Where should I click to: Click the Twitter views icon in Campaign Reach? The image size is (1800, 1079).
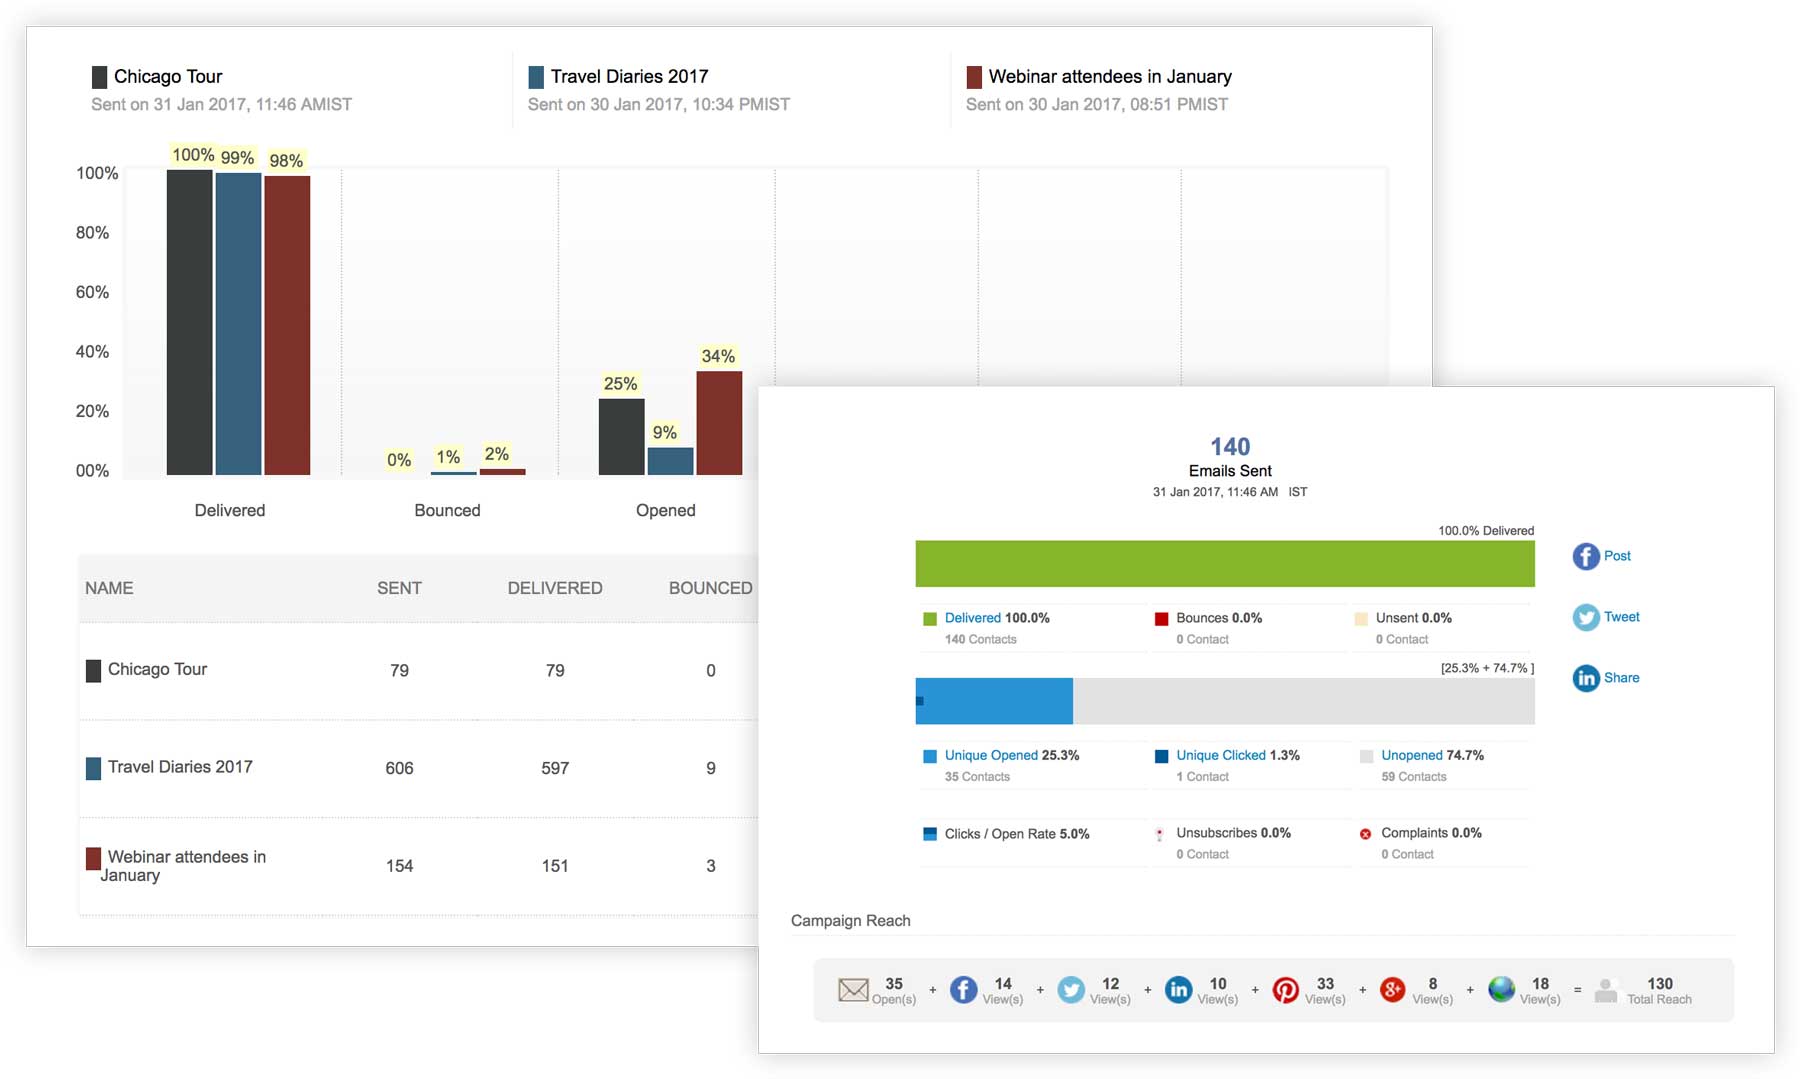point(1071,990)
